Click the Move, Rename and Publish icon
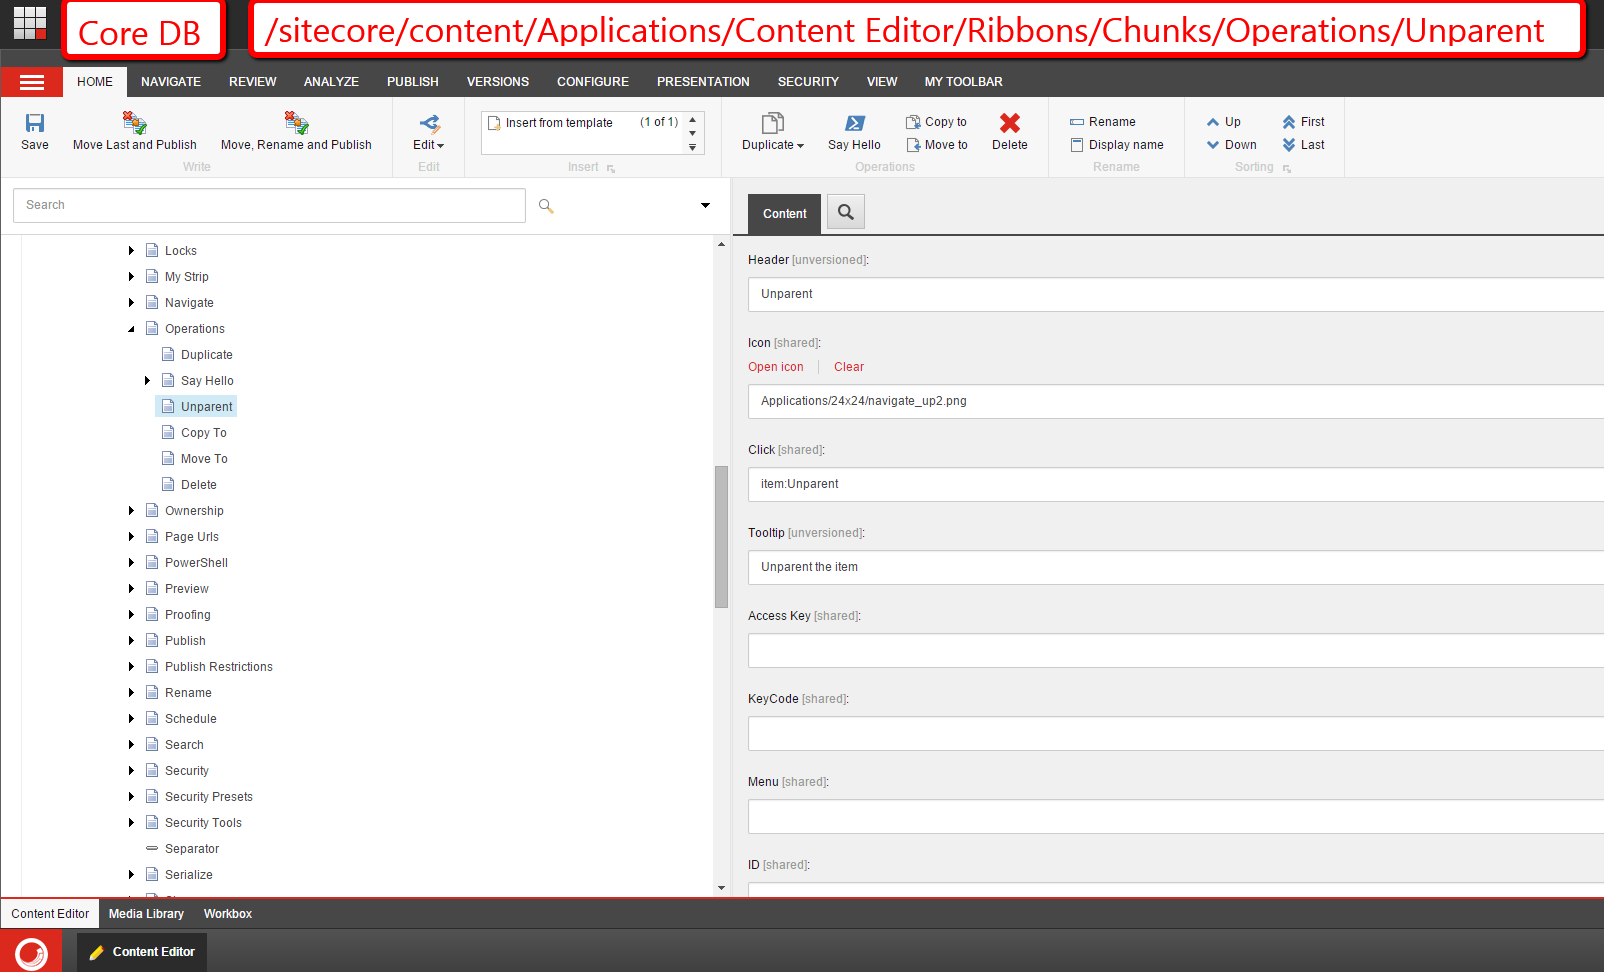1604x972 pixels. click(x=296, y=123)
